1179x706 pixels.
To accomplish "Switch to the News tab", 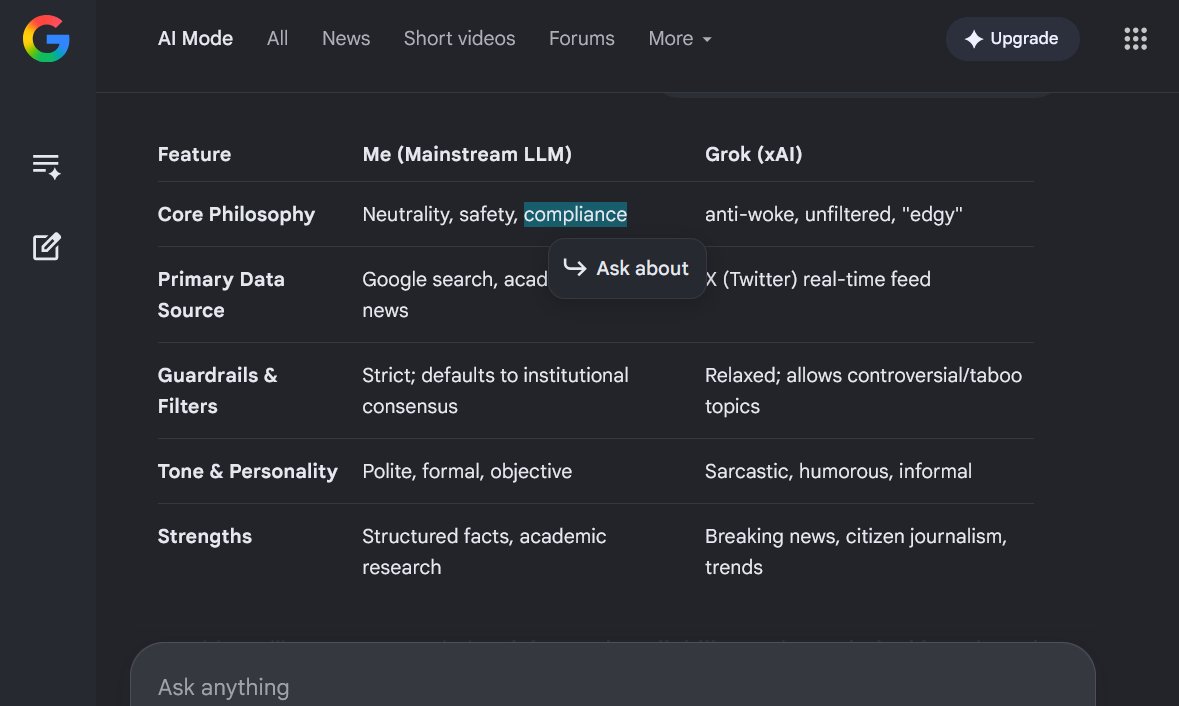I will 346,38.
